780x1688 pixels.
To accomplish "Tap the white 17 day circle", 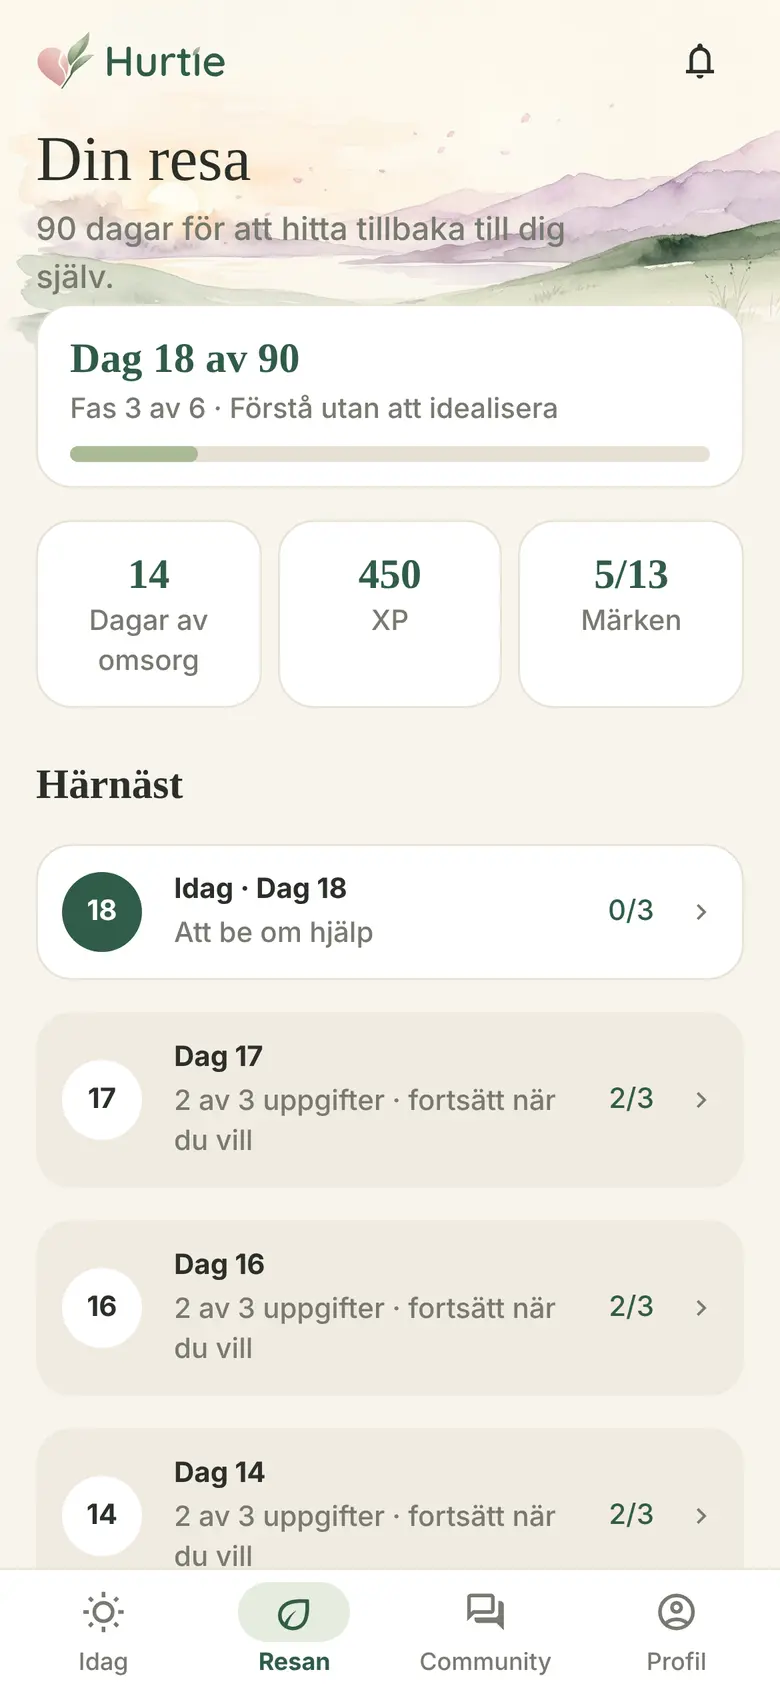I will 102,1099.
